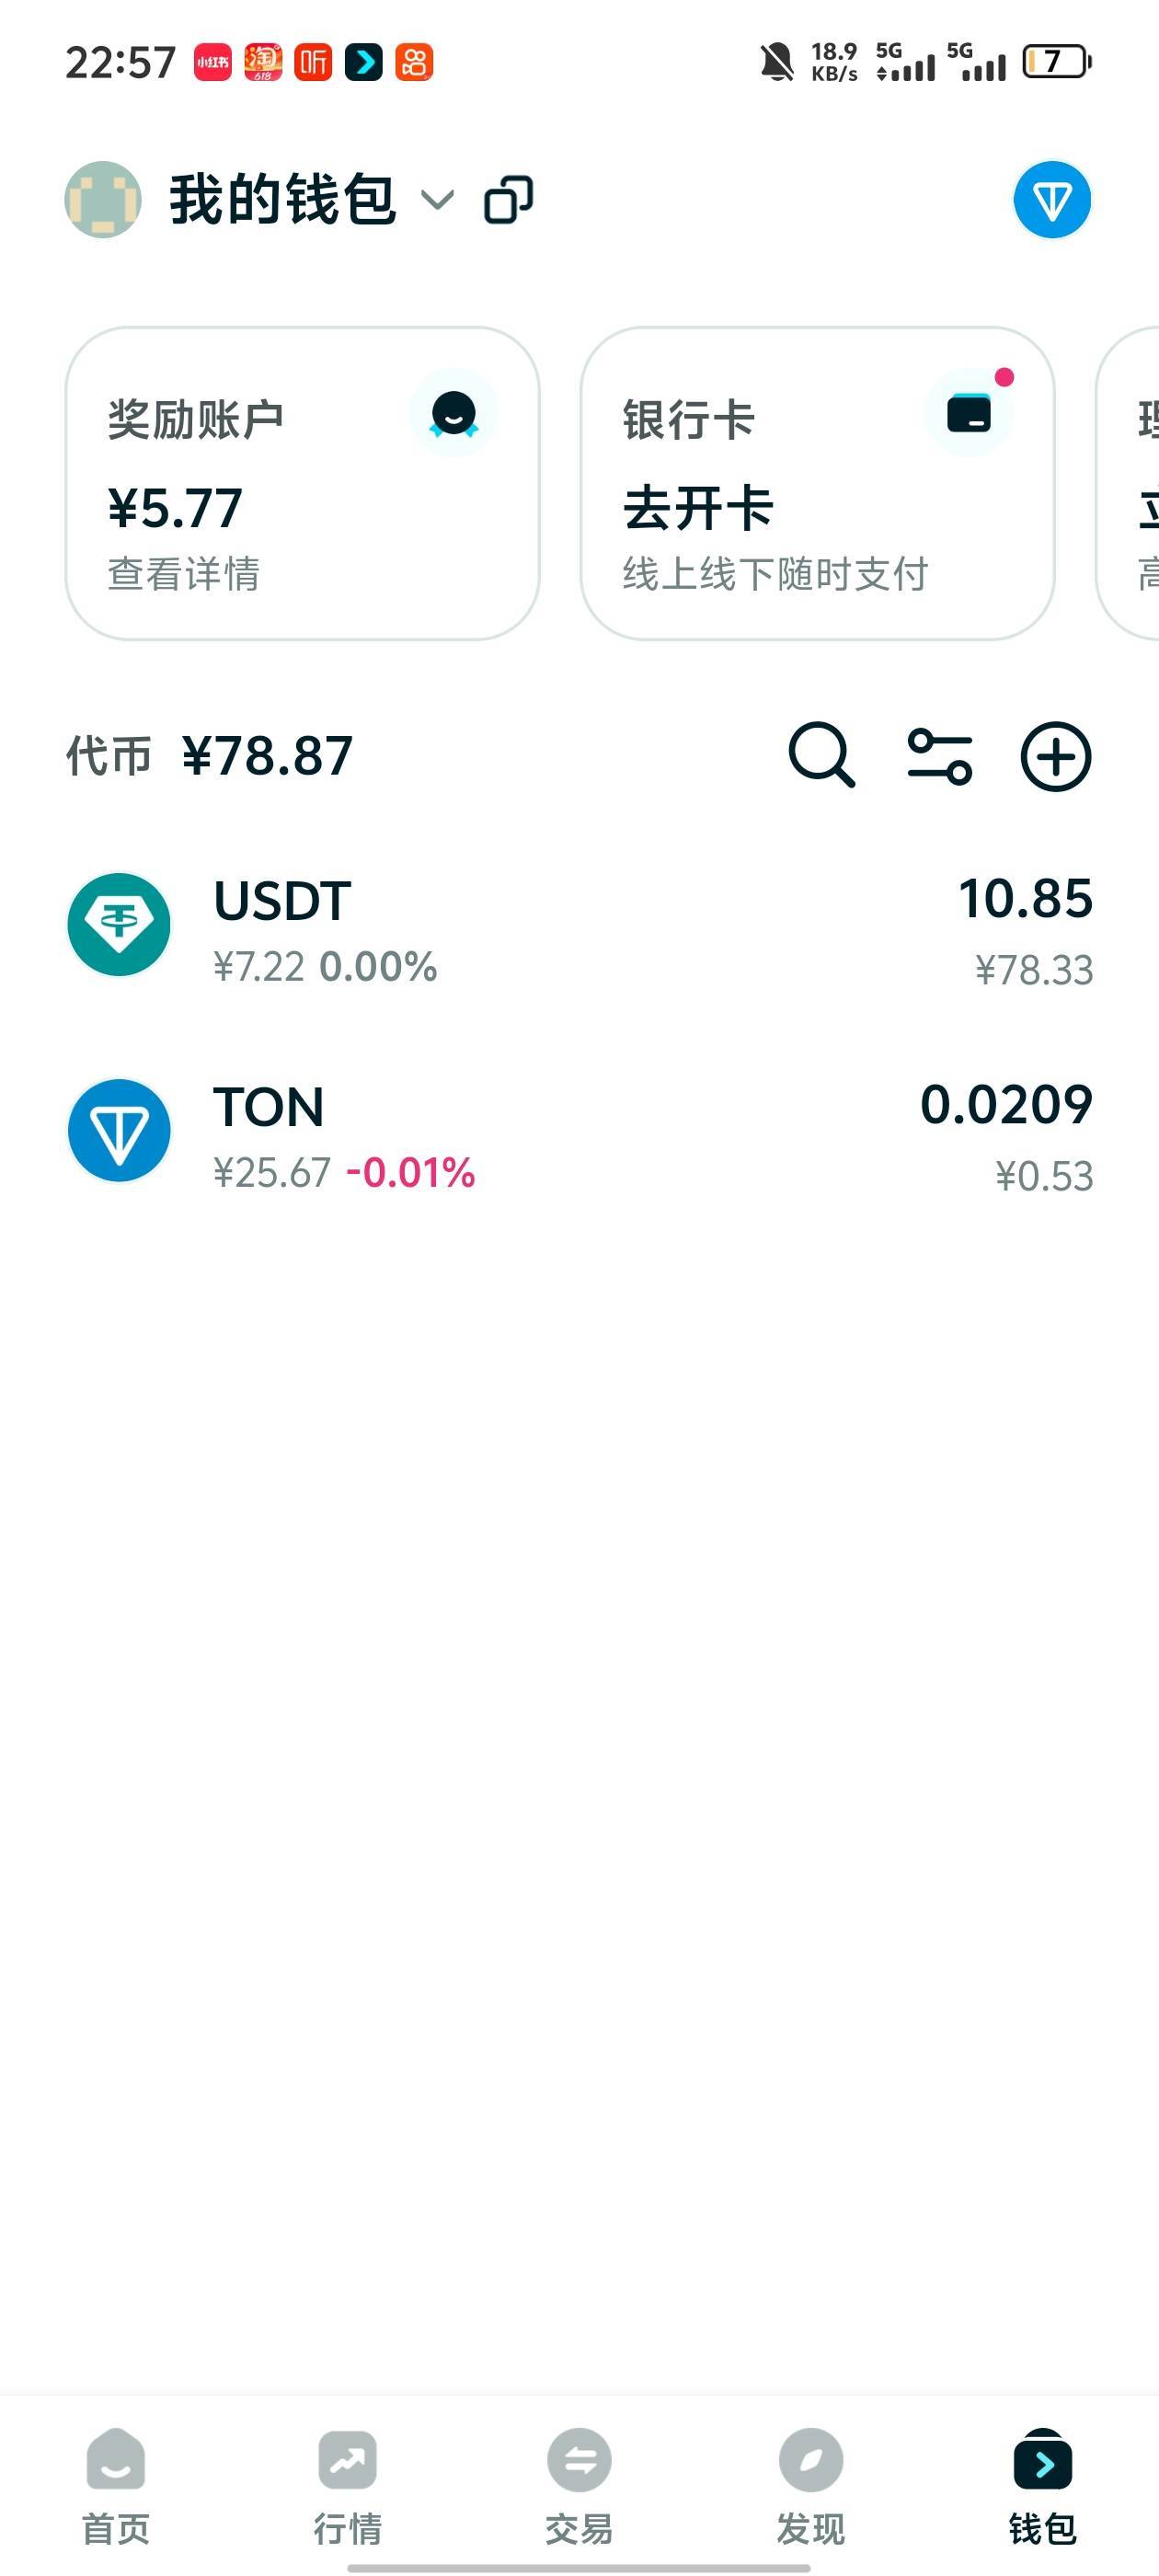Screen dimensions: 1159x2576
Task: Tap 查看详情 in the reward account card
Action: (x=184, y=574)
